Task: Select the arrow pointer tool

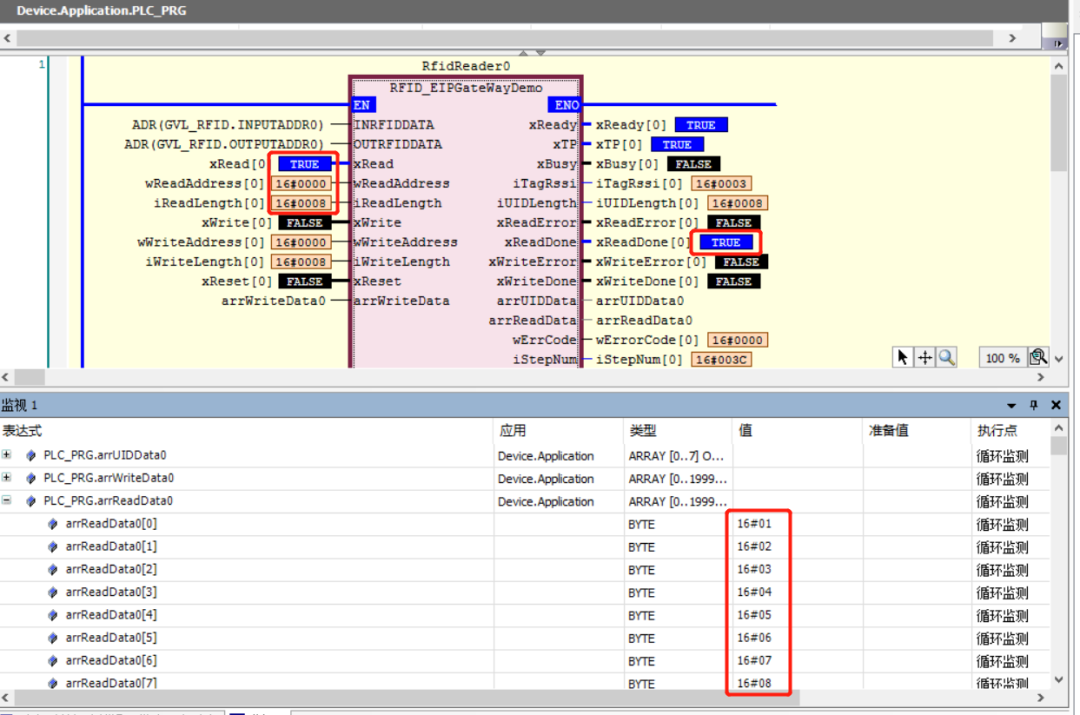Action: click(903, 358)
